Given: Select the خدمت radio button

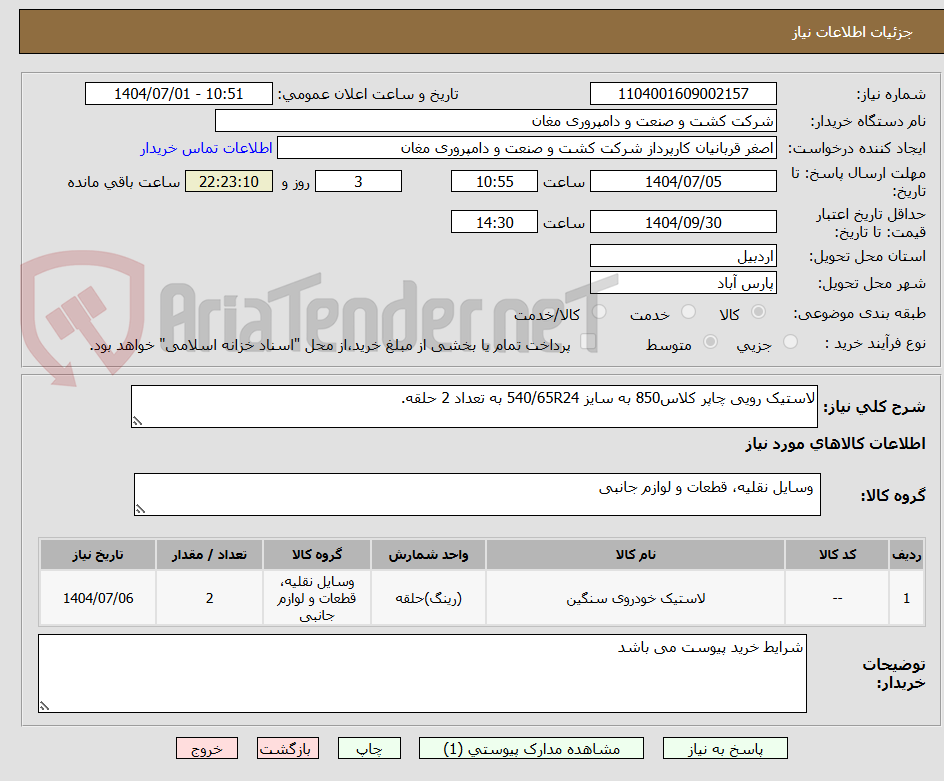Looking at the screenshot, I should point(688,312).
